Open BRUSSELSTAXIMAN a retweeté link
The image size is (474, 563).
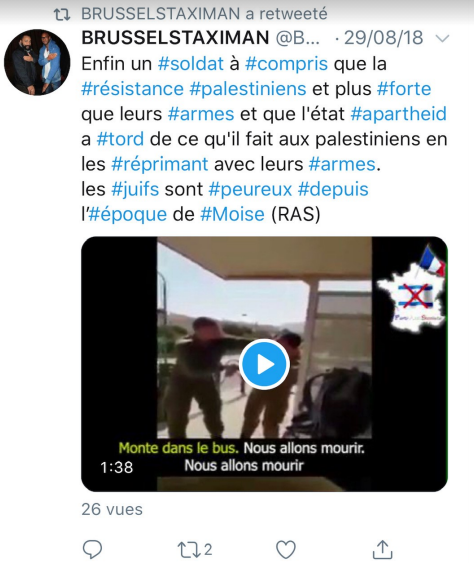[204, 14]
